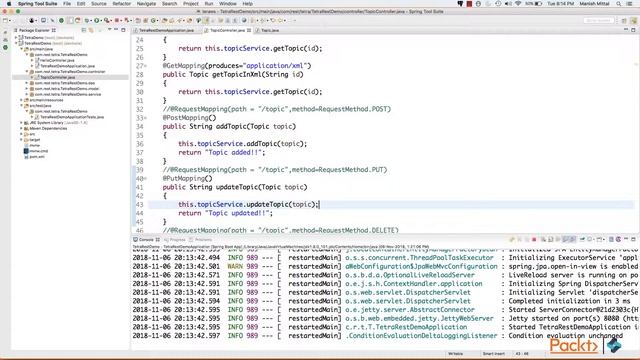
Task: Maximize the Console view
Action: click(633, 240)
